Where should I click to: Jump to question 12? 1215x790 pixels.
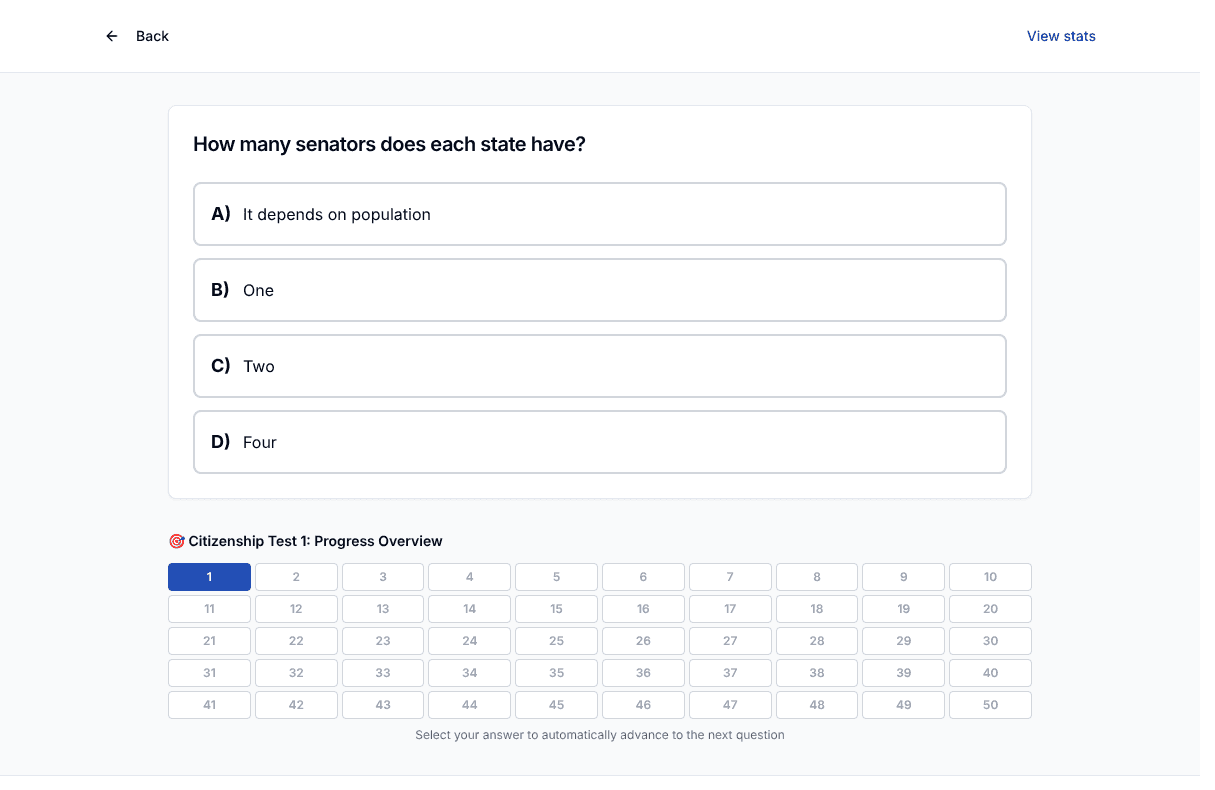296,609
